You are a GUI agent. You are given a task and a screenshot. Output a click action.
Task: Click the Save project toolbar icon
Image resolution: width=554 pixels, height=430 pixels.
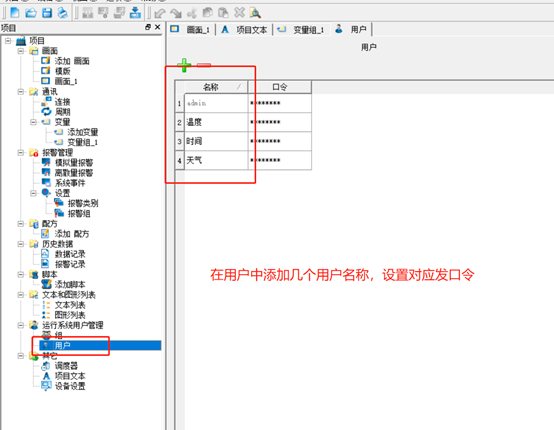47,13
